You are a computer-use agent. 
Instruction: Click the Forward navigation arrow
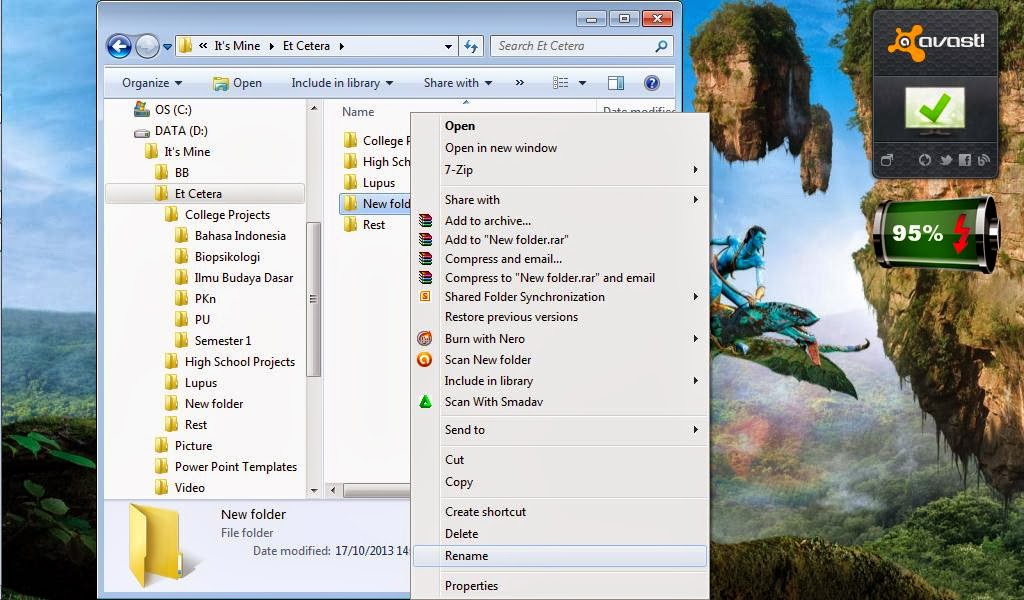pos(148,46)
